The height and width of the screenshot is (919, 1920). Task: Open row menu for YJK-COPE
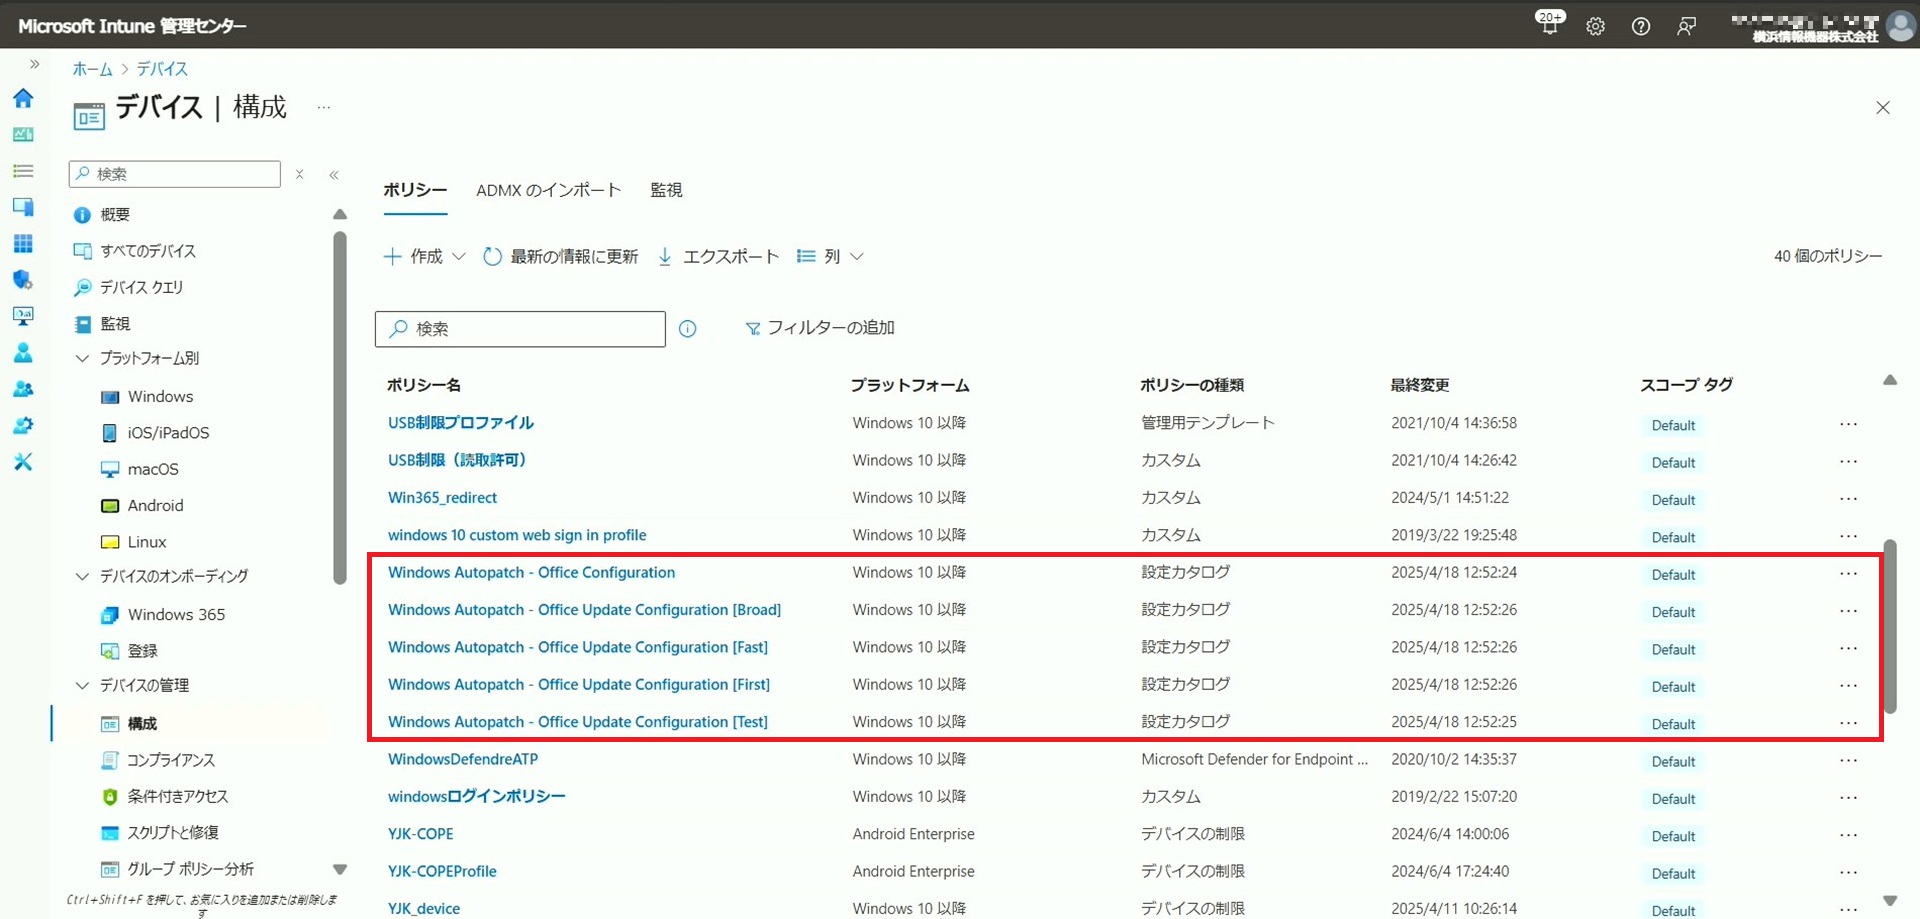[1848, 835]
